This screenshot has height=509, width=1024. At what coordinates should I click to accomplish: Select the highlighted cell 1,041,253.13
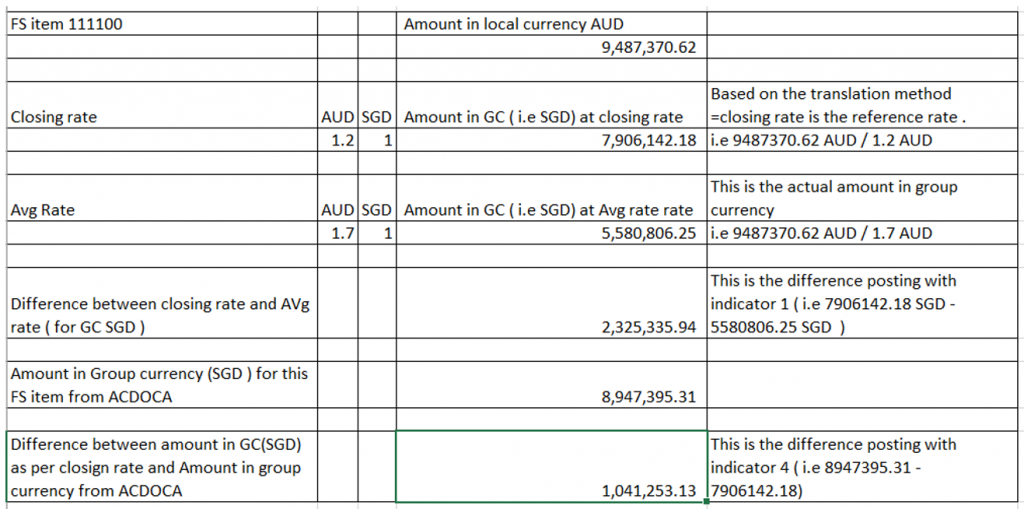click(551, 467)
